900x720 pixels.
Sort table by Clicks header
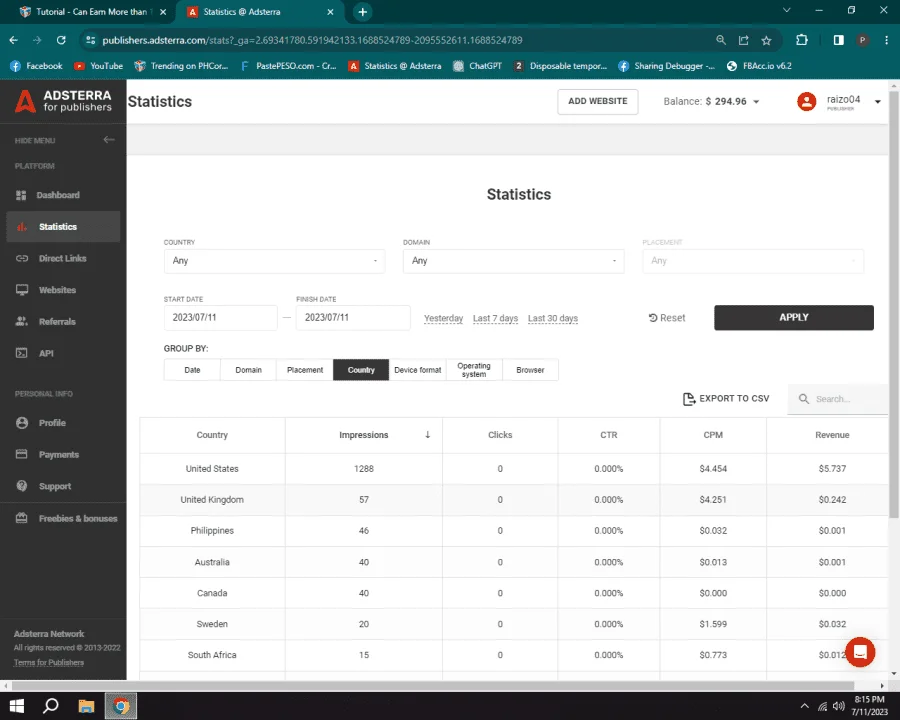click(500, 435)
